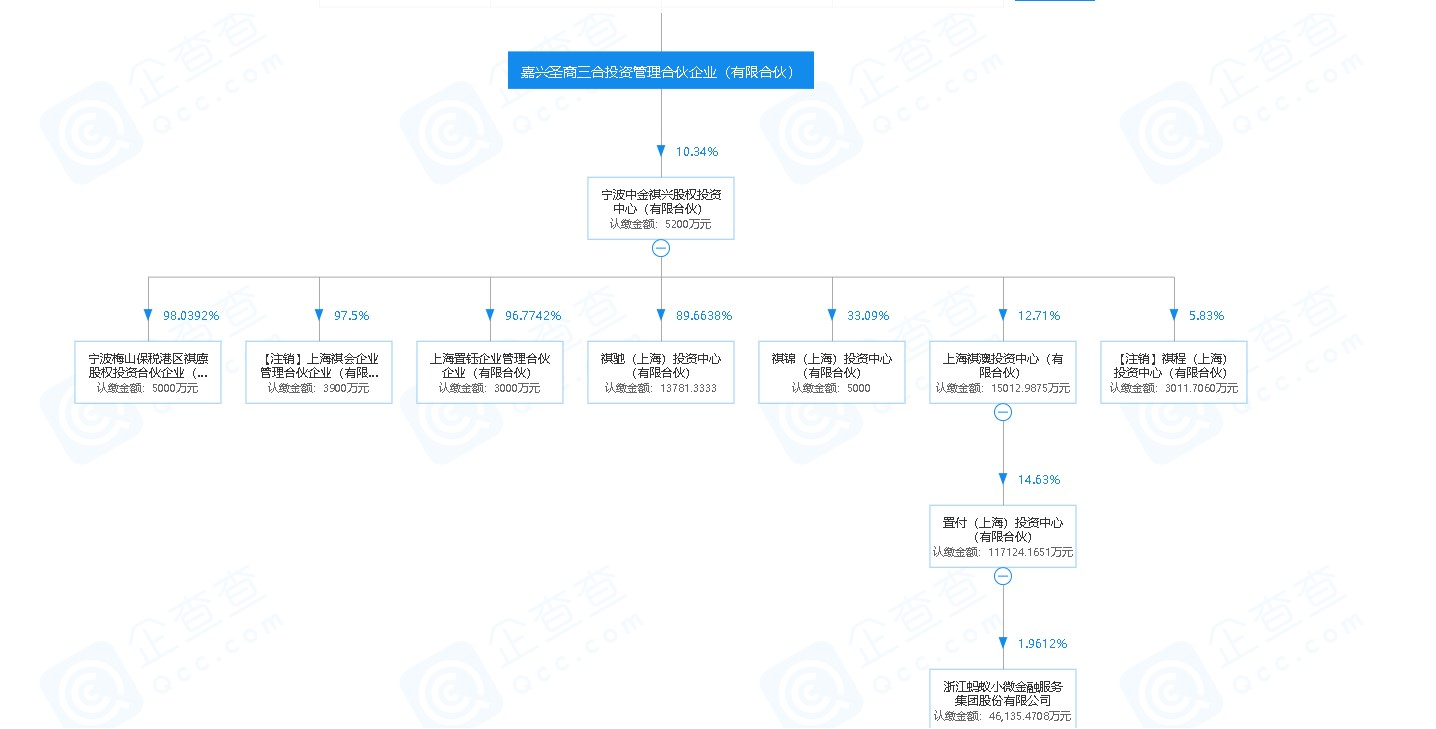Select the root node 嘉兴圣商三合投资管理合伙企业
Screen dimensions: 1436x729
pos(660,71)
